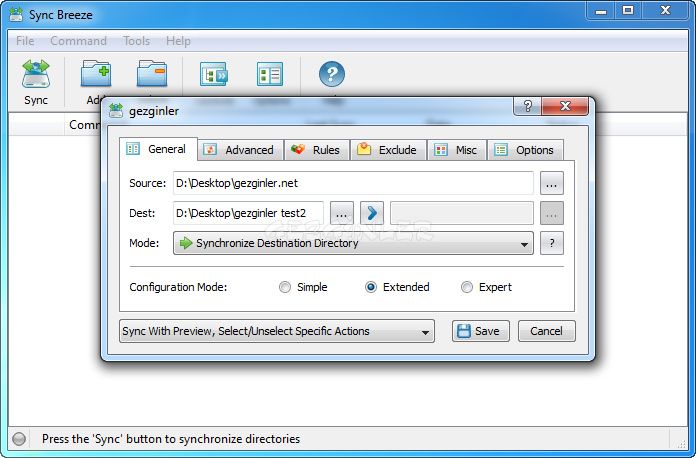Open the File menu

[25, 41]
